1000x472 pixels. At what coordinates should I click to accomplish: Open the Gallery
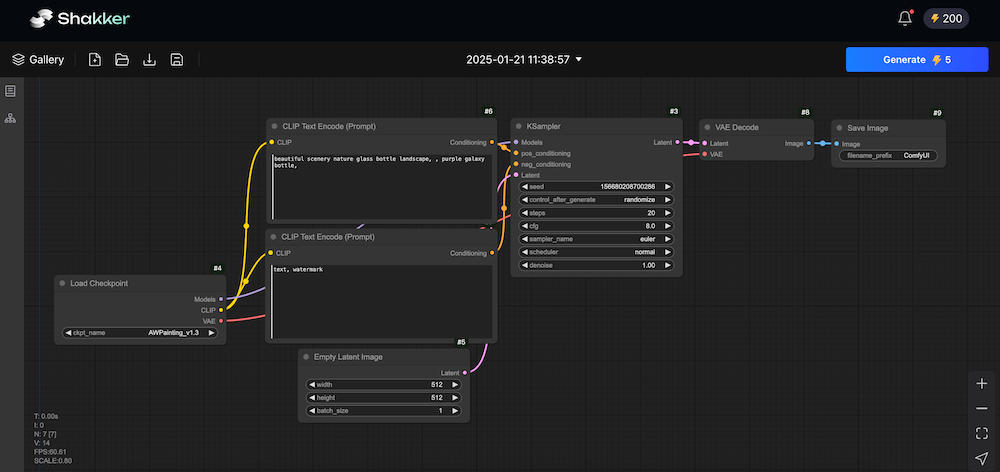point(38,59)
